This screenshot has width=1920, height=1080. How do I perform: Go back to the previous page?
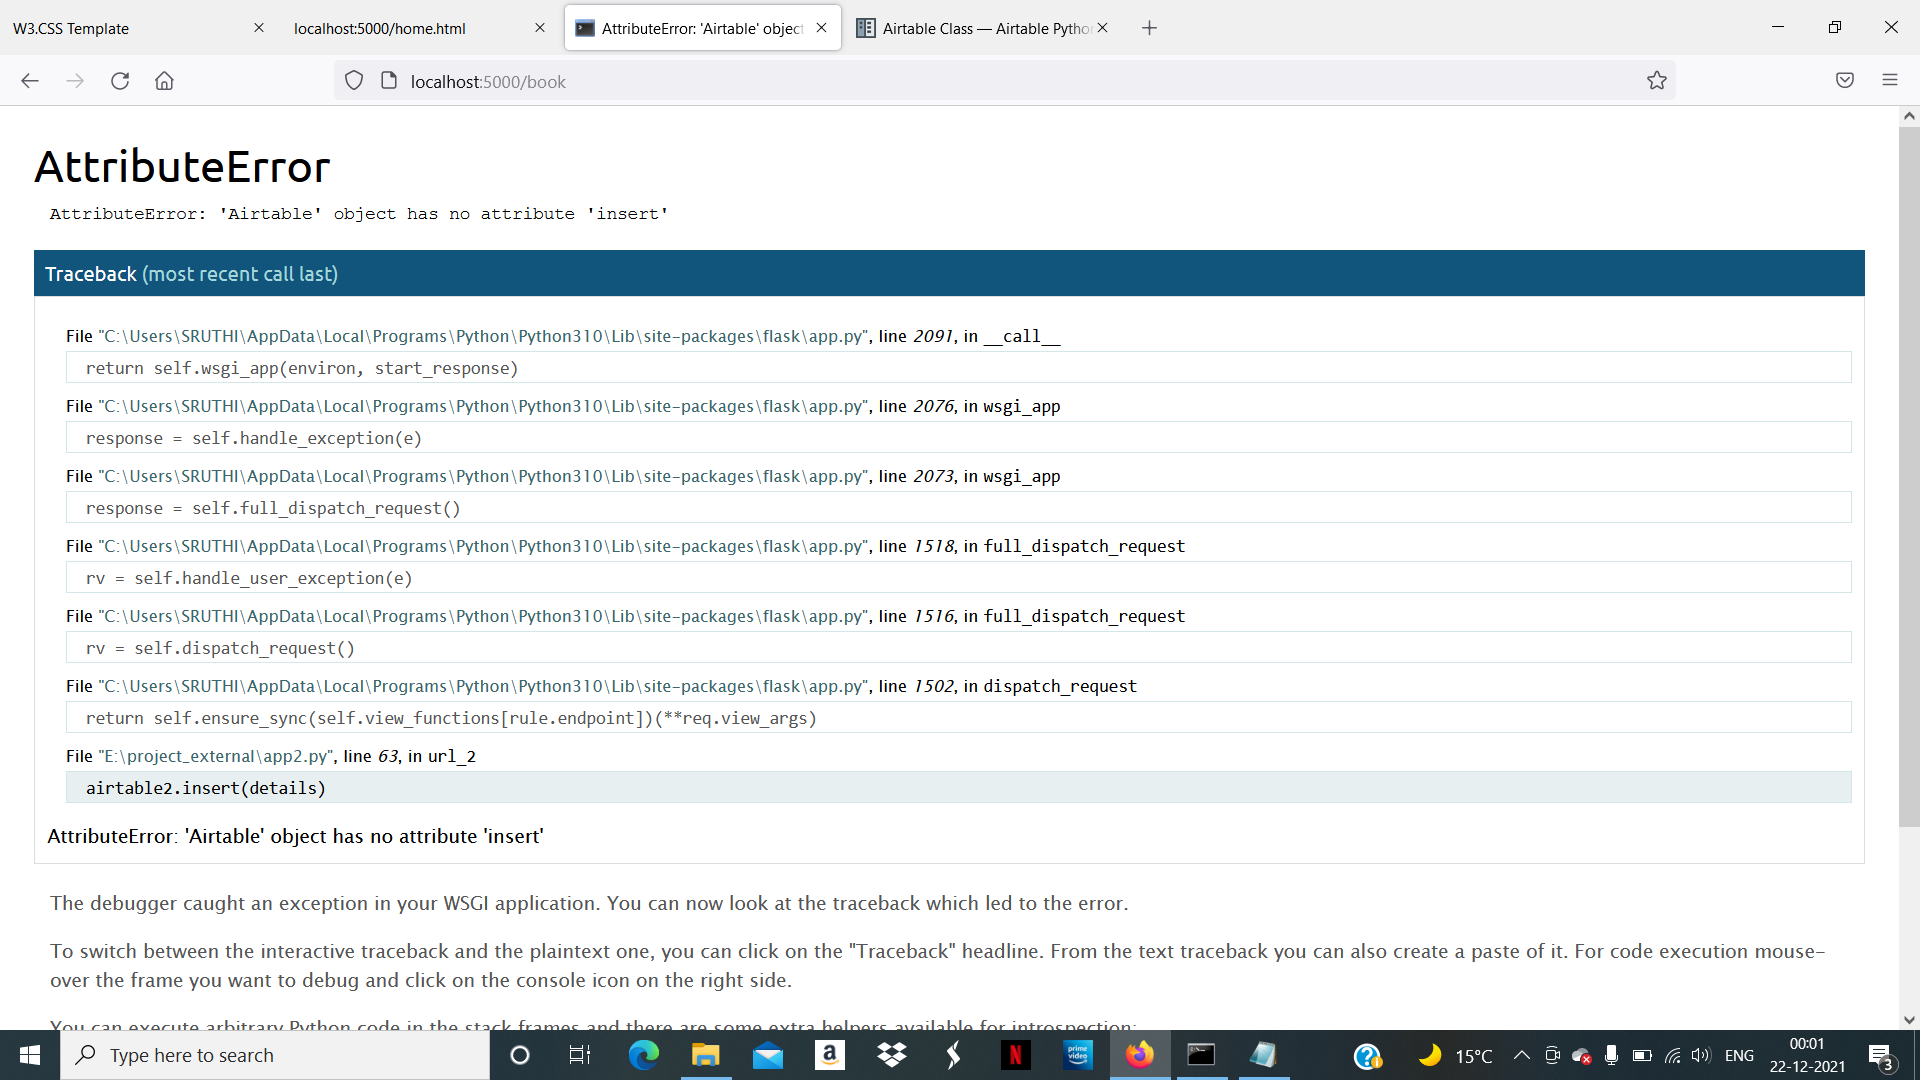click(x=30, y=81)
